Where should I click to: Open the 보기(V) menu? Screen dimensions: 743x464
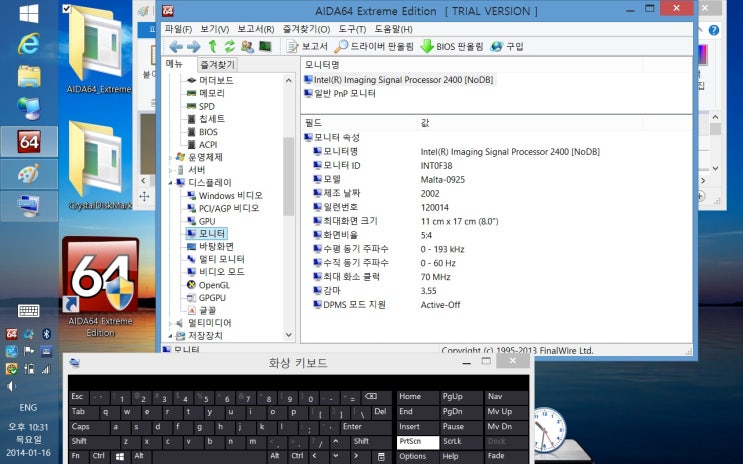point(215,29)
